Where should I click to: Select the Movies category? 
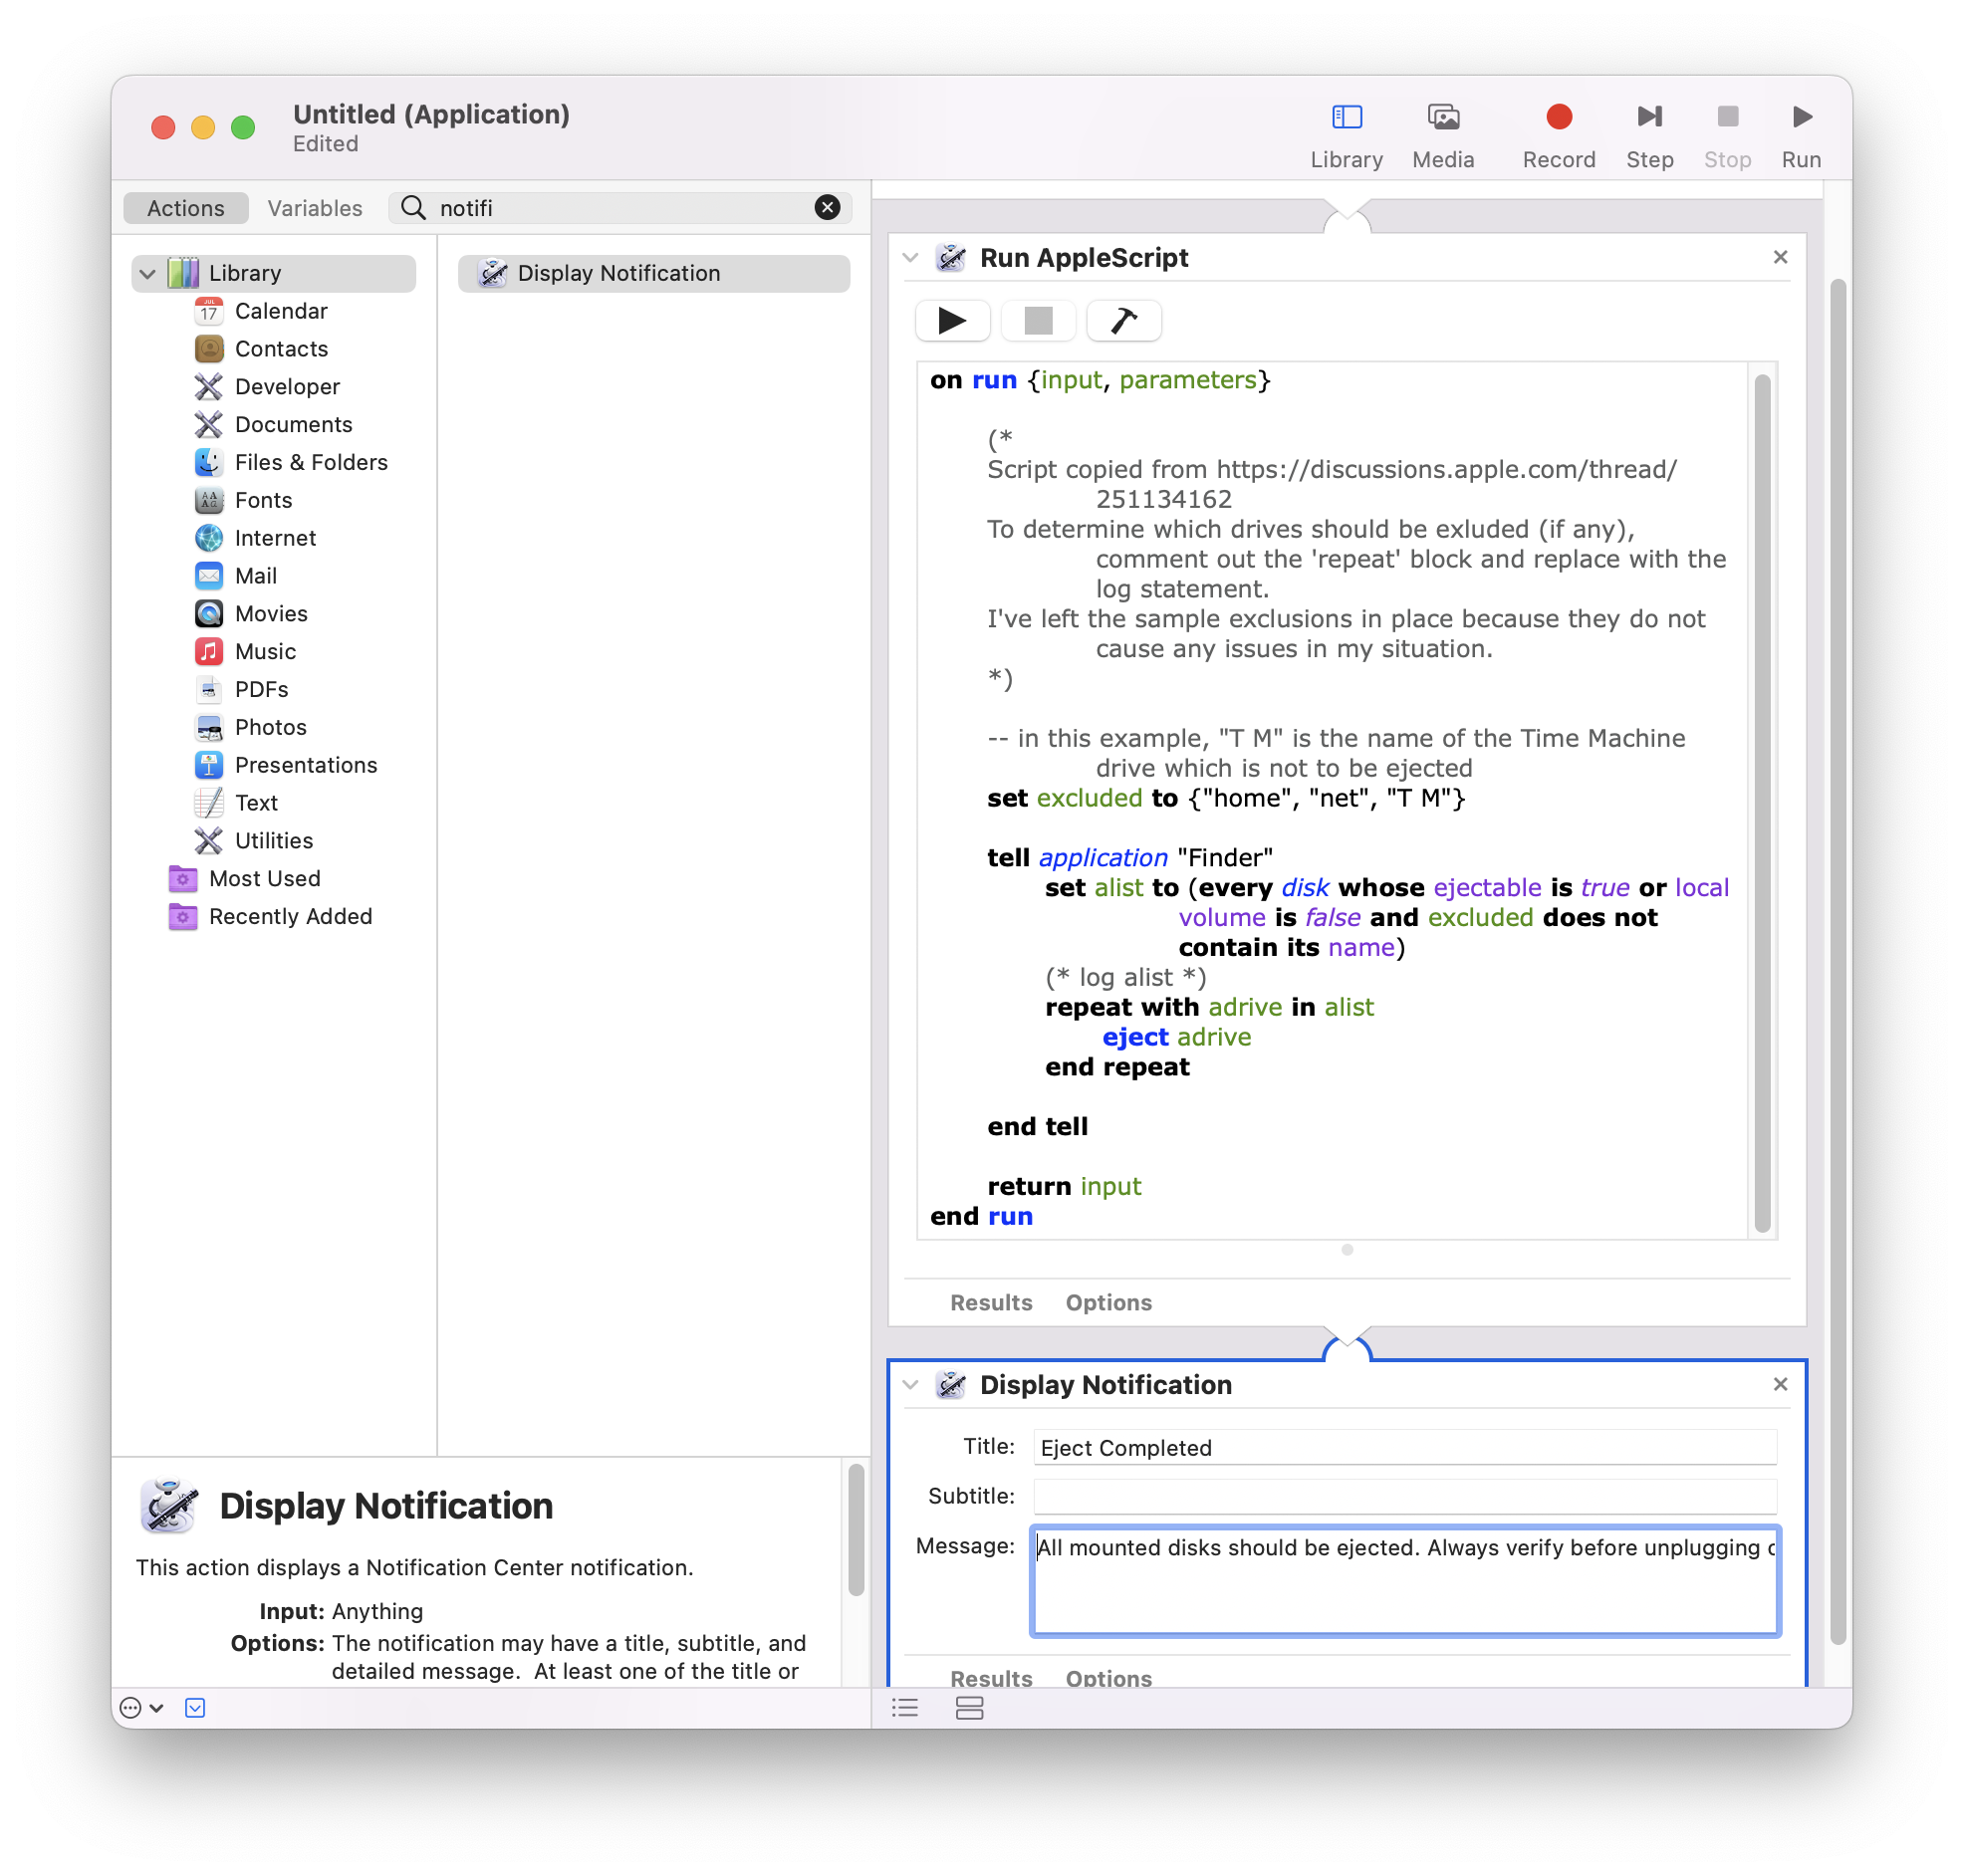(271, 614)
